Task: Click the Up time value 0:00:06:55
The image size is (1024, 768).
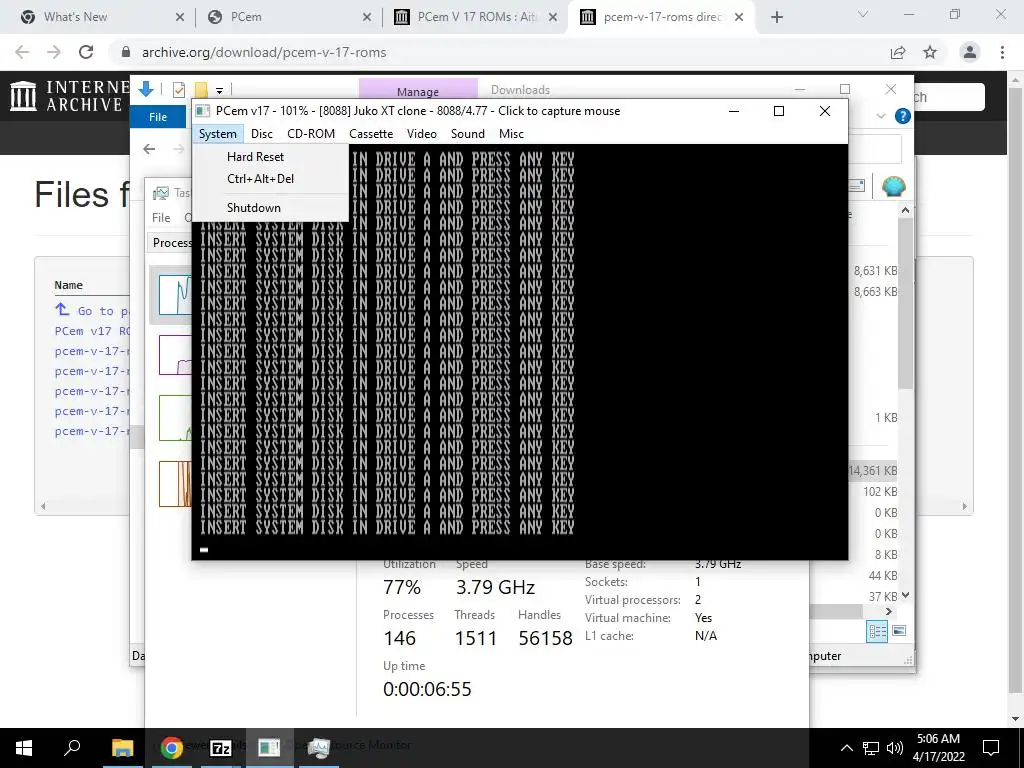Action: 427,689
